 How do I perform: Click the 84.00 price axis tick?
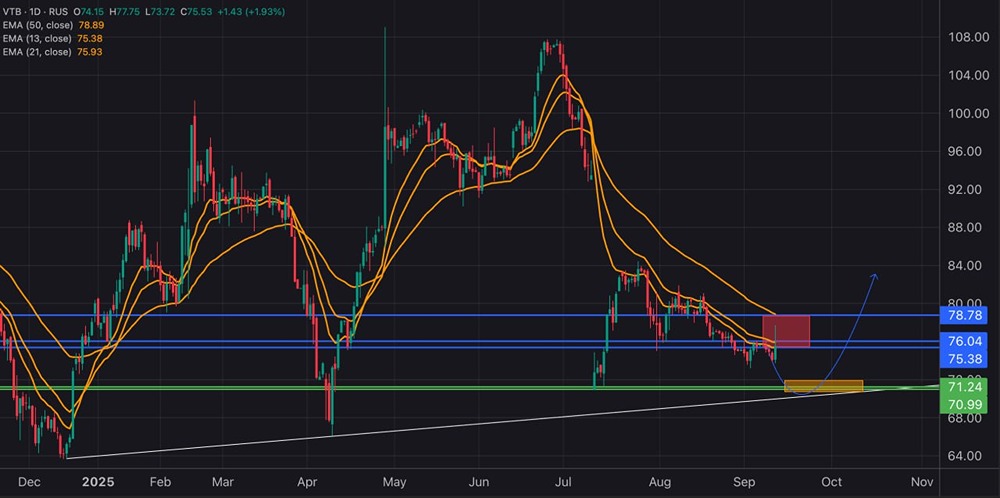pos(964,266)
